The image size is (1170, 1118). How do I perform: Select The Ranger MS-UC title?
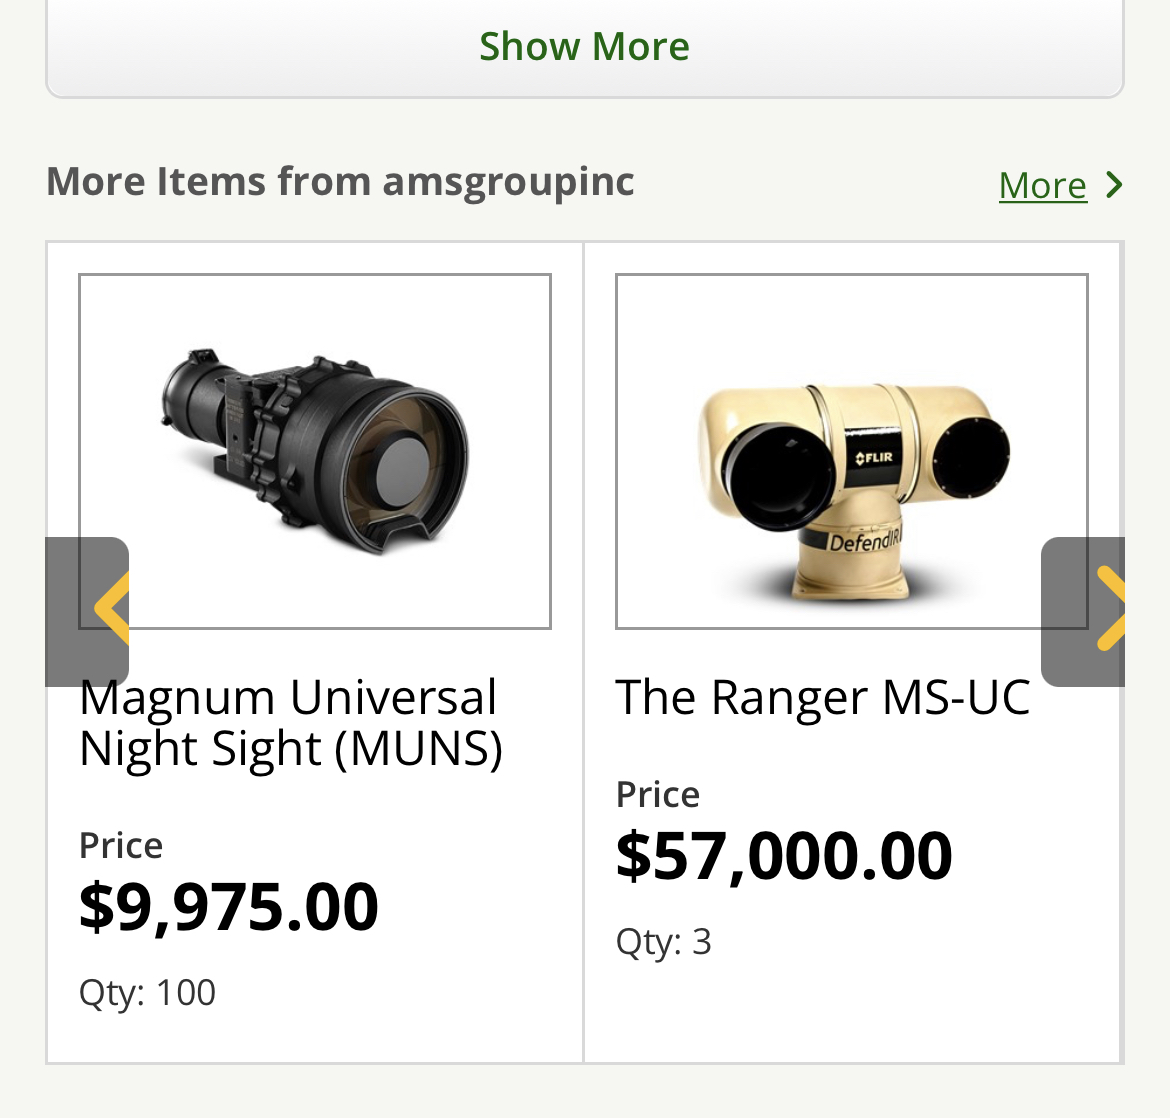tap(822, 697)
